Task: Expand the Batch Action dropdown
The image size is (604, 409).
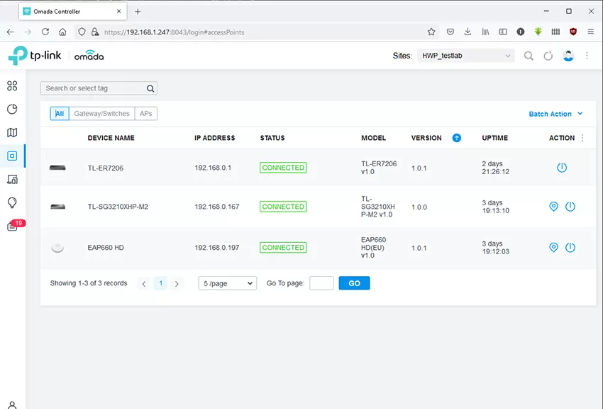Action: [555, 114]
